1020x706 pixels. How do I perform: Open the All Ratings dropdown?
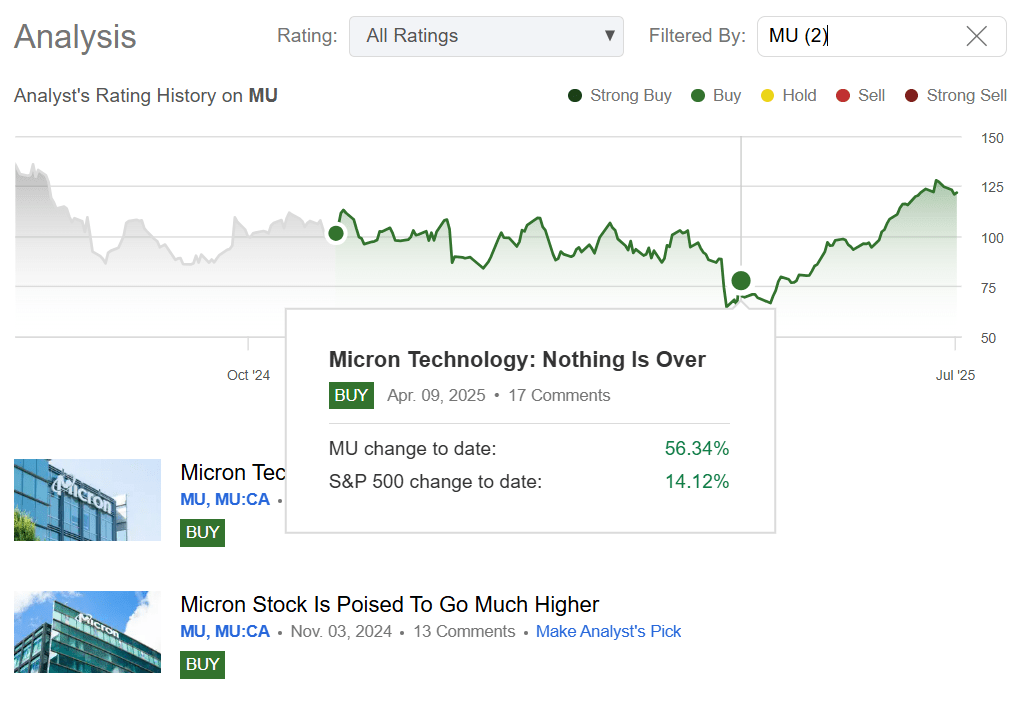pos(486,36)
